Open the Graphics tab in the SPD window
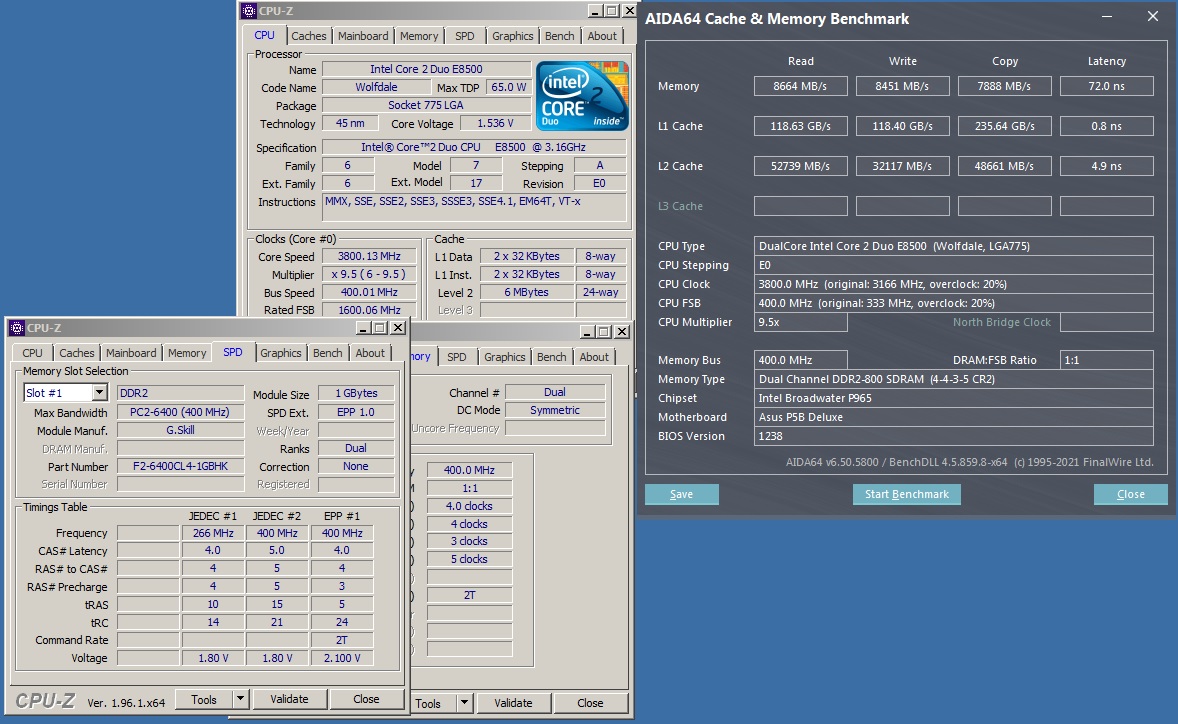1178x724 pixels. click(280, 353)
